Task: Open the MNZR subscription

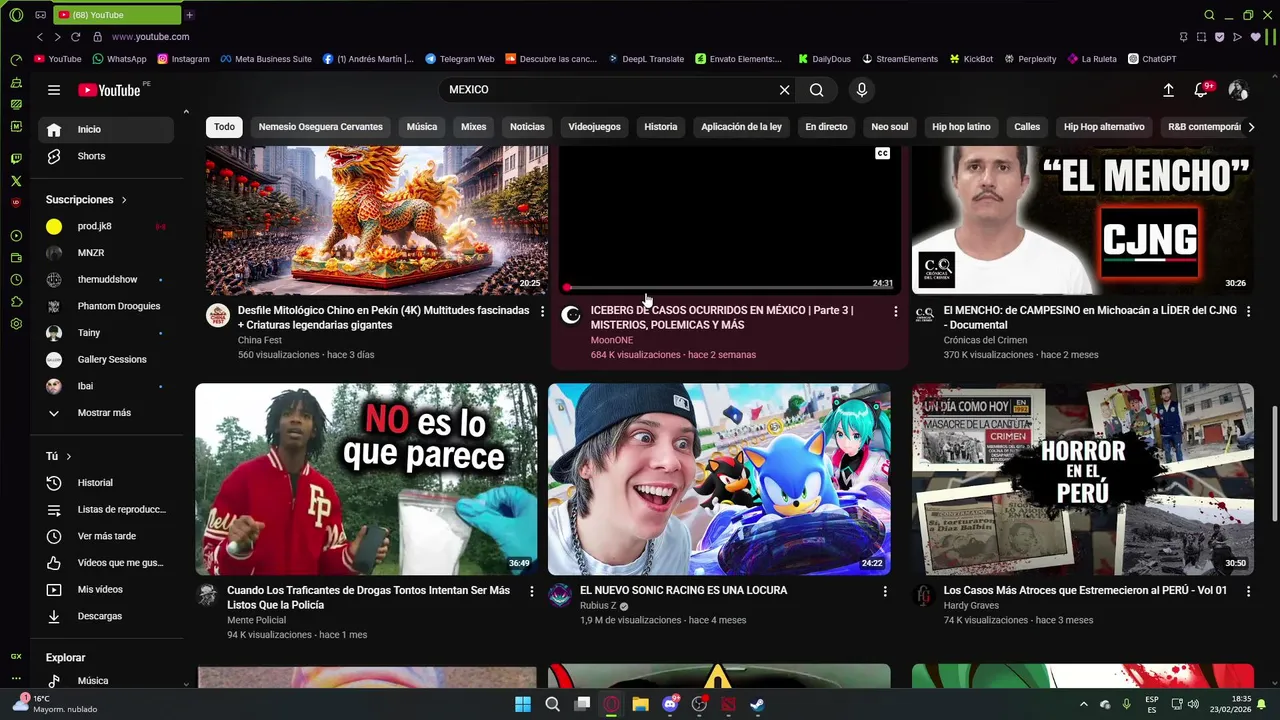Action: [x=106, y=253]
